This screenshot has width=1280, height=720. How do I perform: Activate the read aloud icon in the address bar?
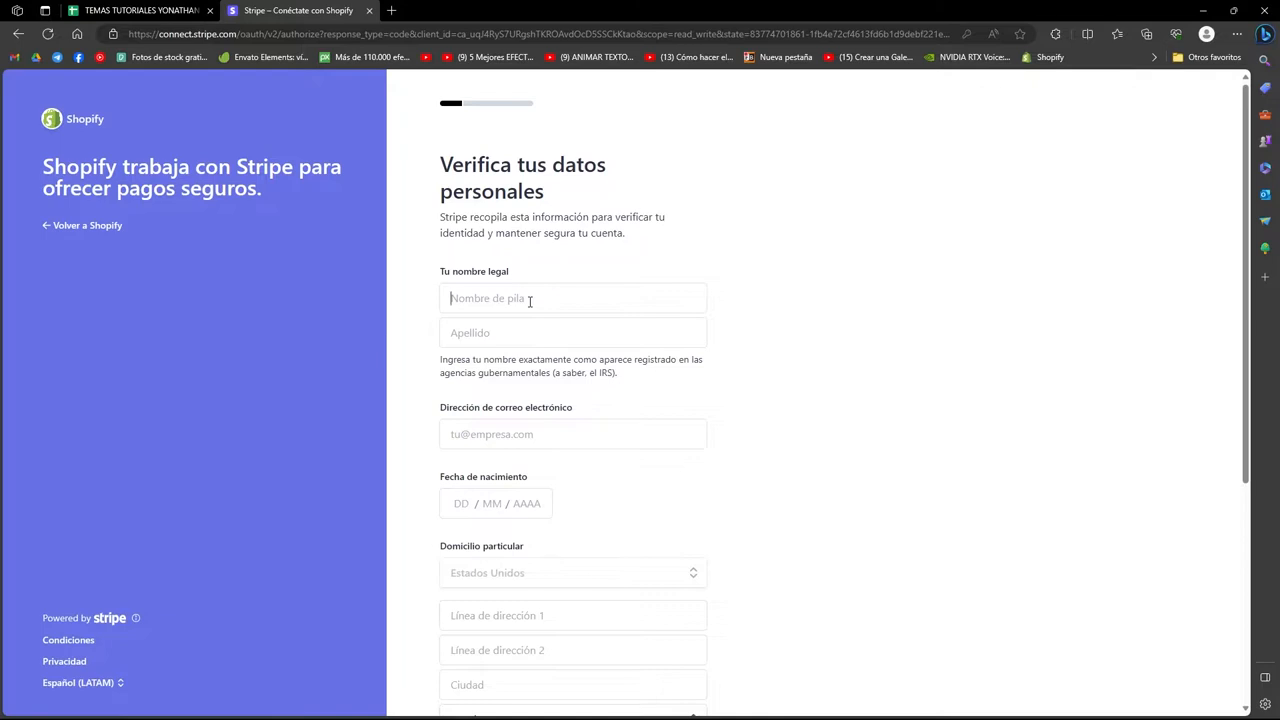click(993, 34)
